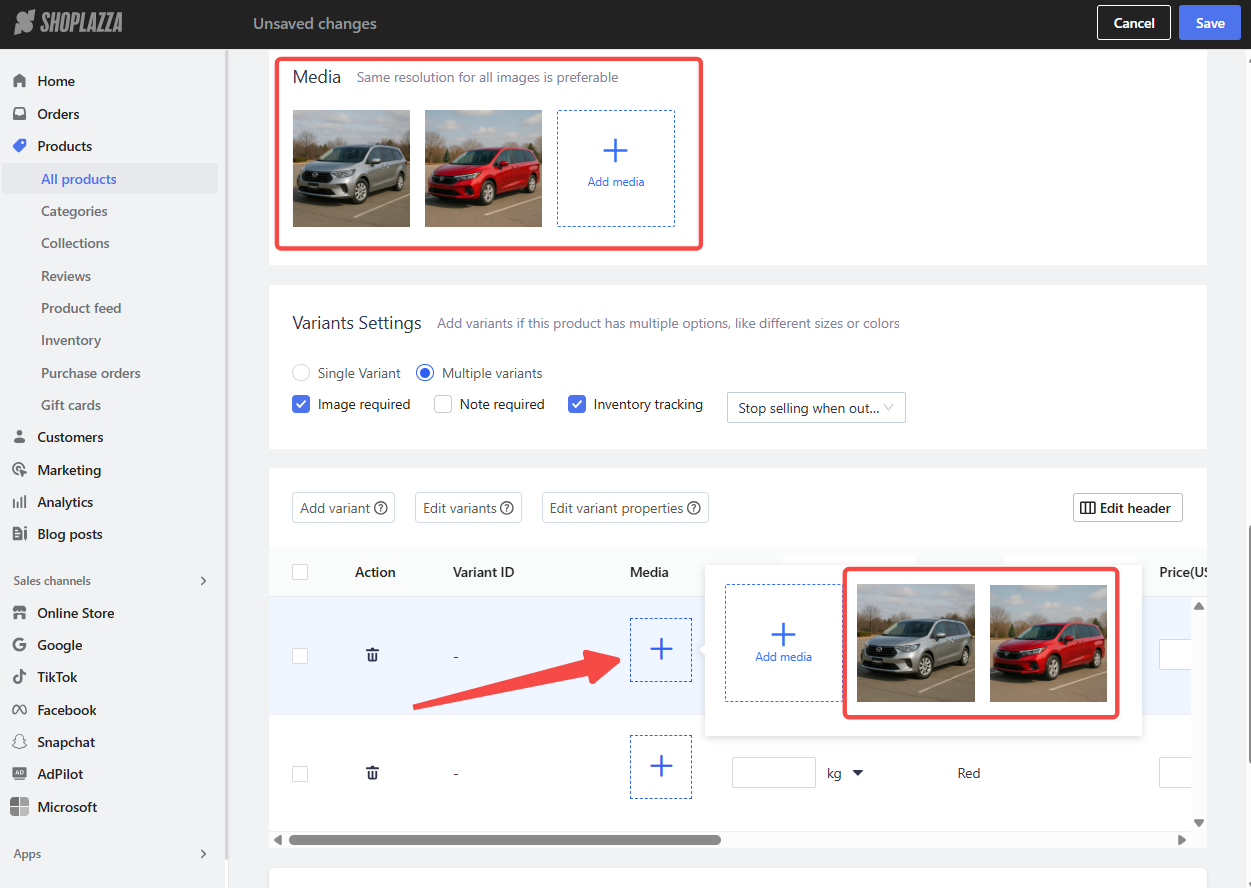Open the kg weight unit dropdown
The image size is (1251, 888).
point(845,773)
